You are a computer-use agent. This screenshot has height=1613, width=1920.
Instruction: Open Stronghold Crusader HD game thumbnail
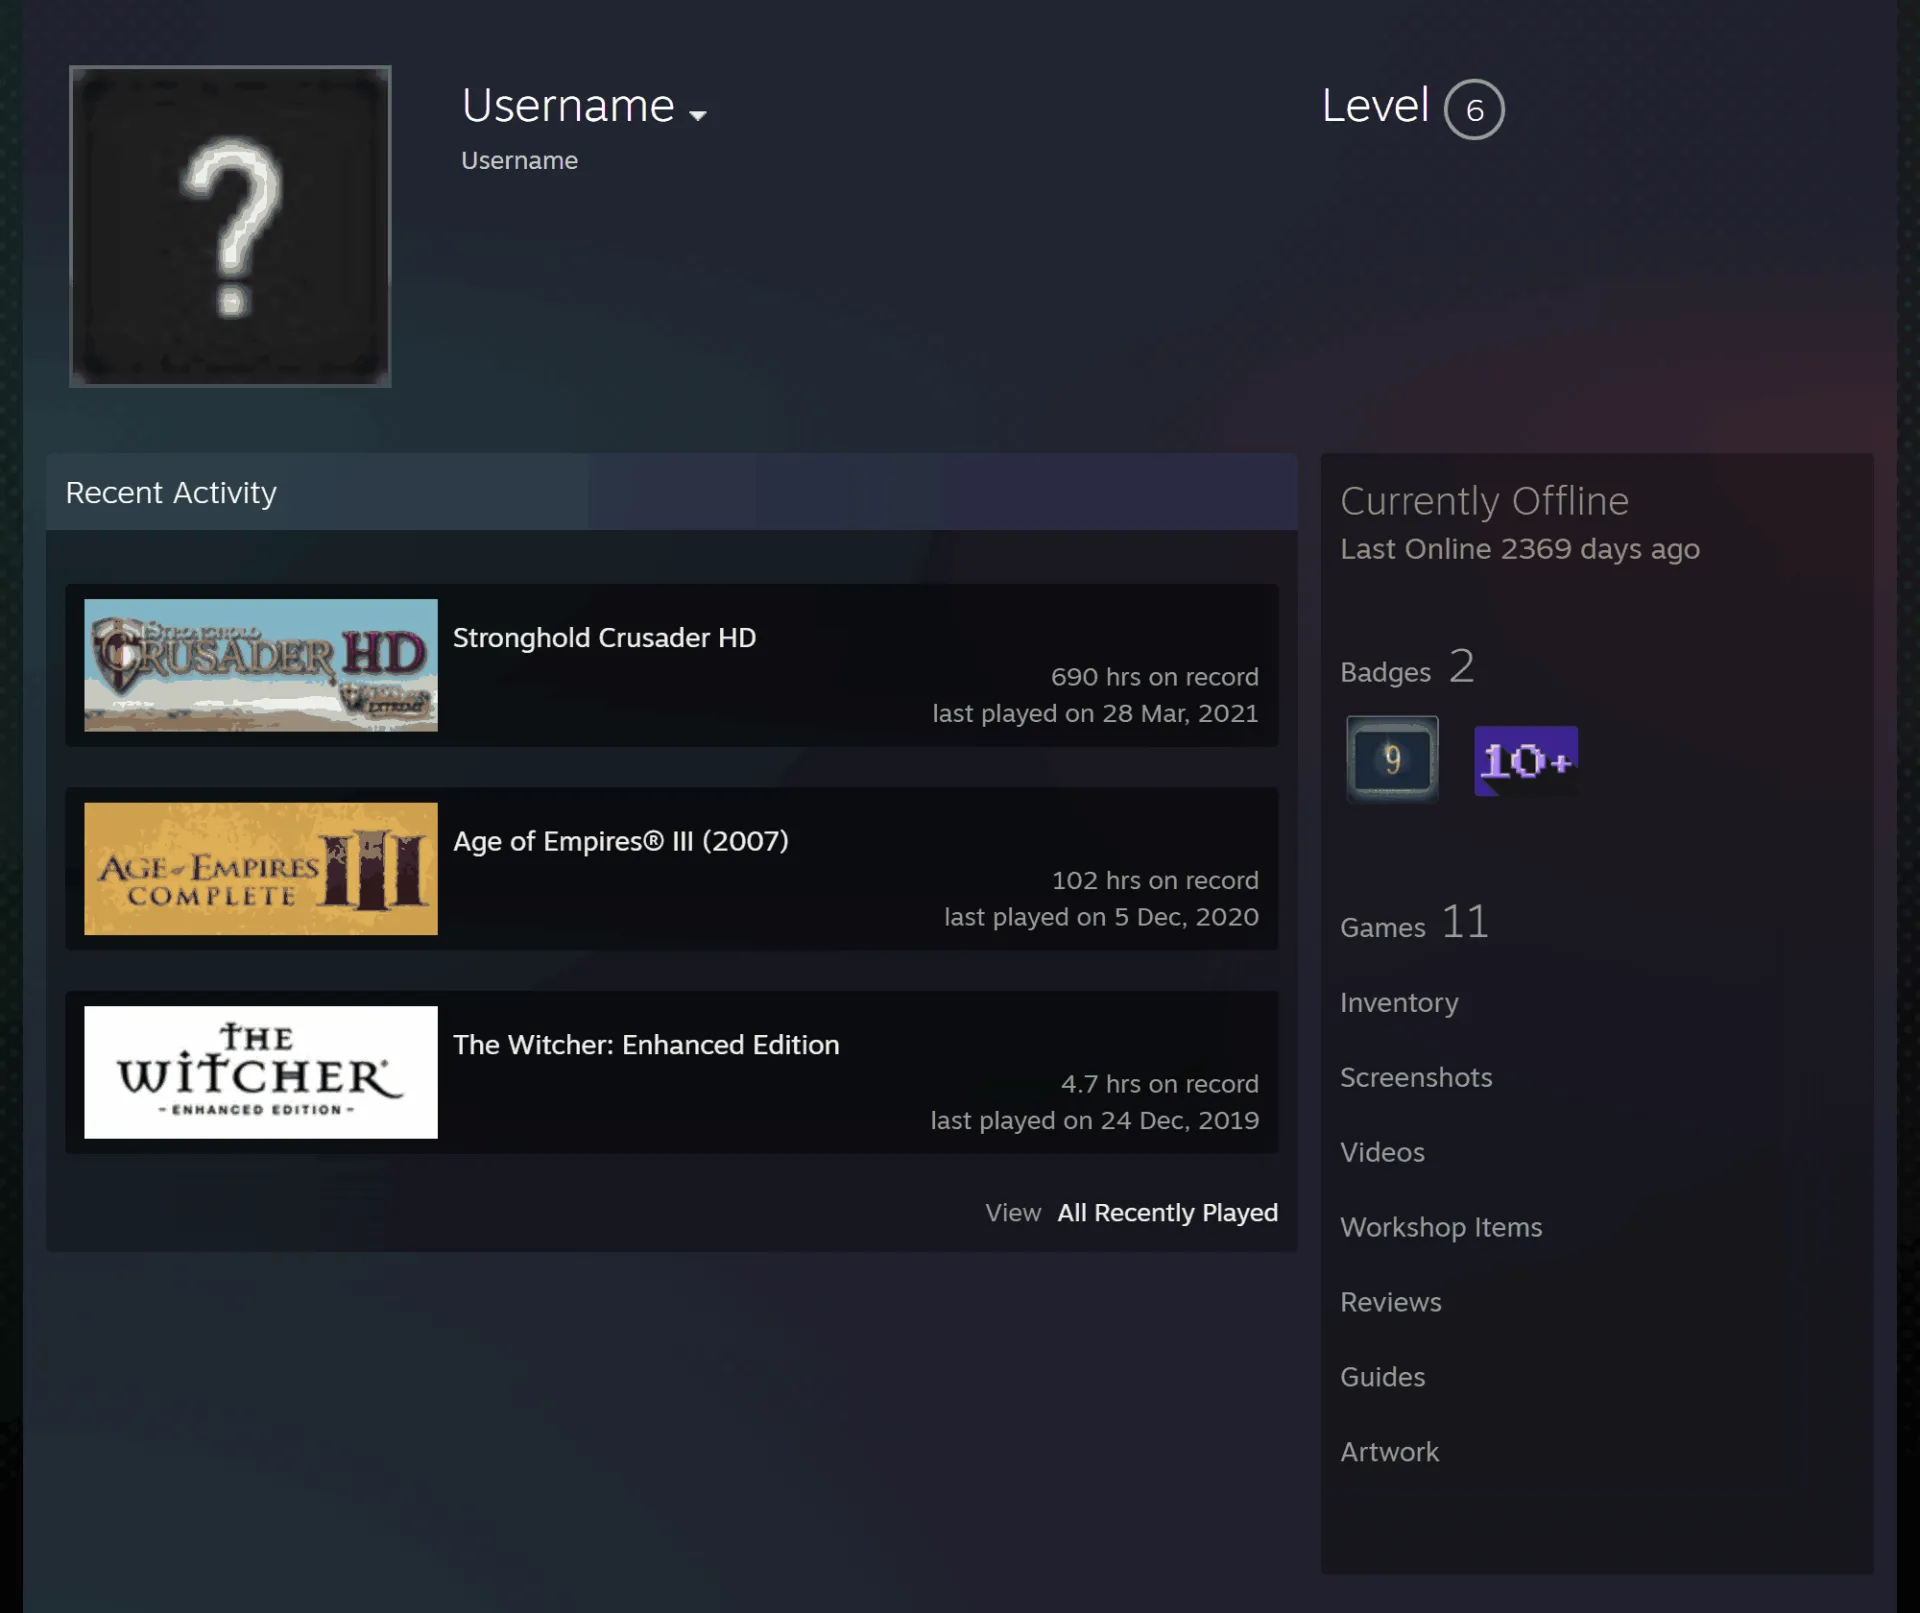coord(261,665)
